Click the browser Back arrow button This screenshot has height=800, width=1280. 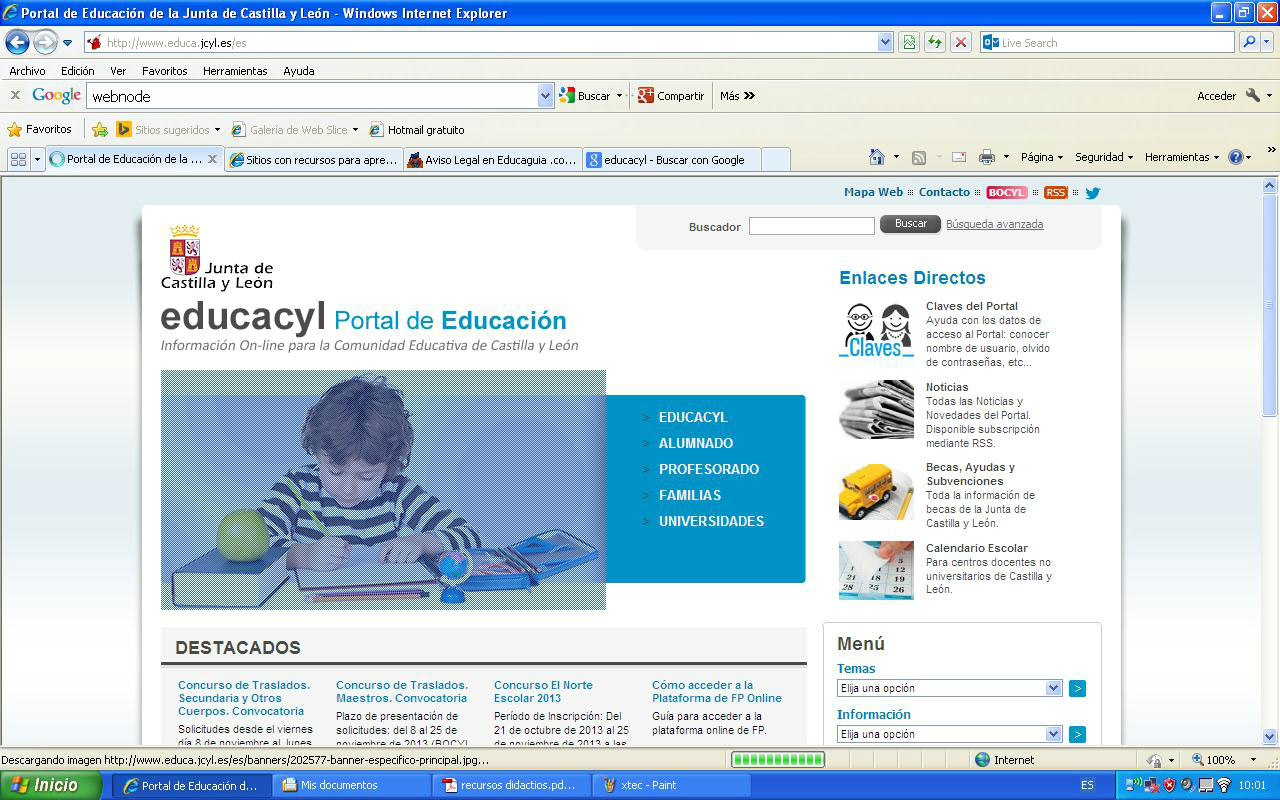18,43
